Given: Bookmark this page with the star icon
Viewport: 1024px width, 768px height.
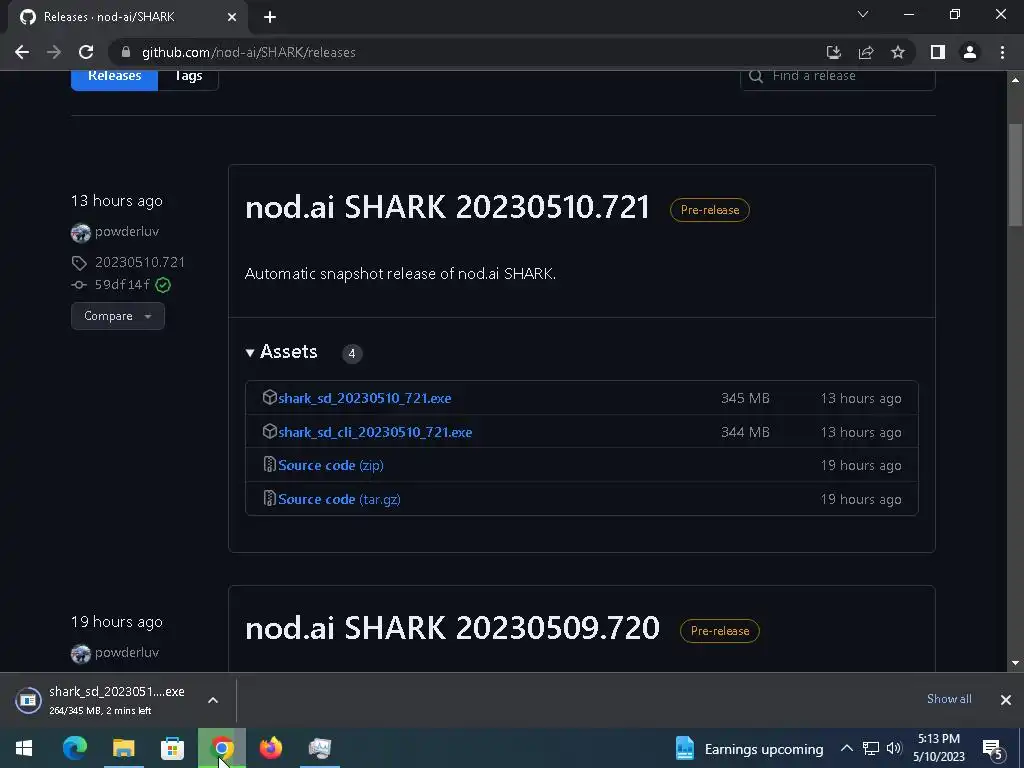Looking at the screenshot, I should click(x=898, y=52).
